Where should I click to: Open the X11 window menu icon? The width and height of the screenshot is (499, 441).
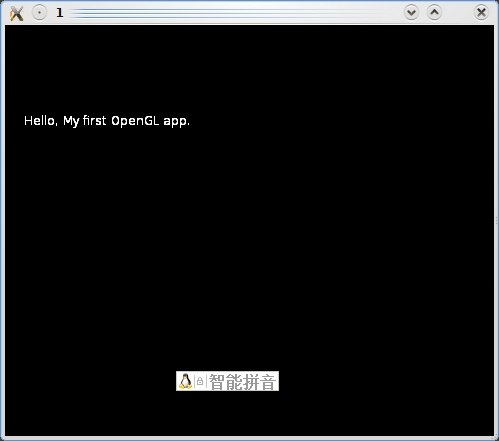pyautogui.click(x=17, y=13)
